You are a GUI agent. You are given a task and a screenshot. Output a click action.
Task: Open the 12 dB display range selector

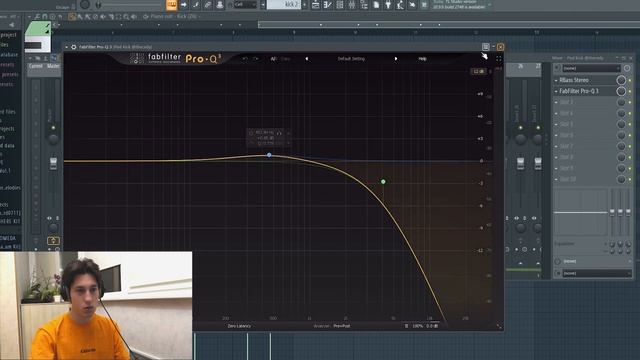pyautogui.click(x=478, y=71)
